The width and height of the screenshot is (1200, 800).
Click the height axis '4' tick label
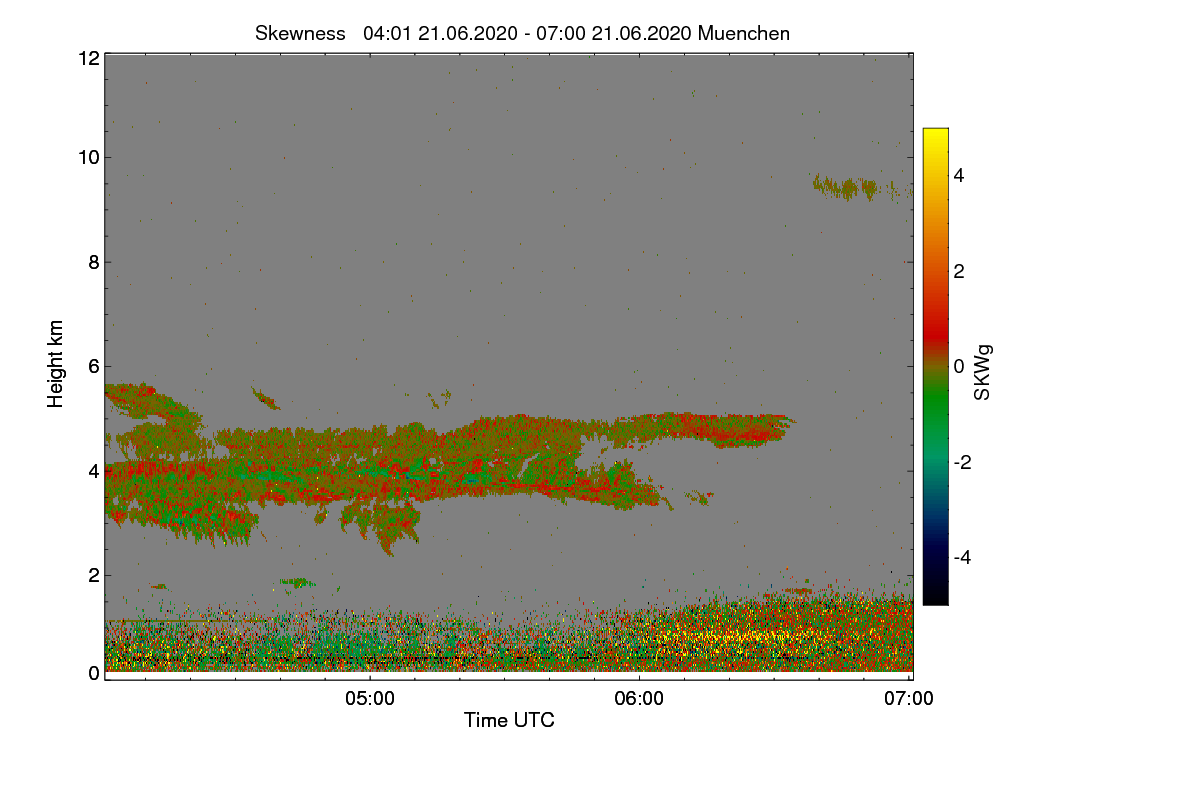tap(93, 471)
